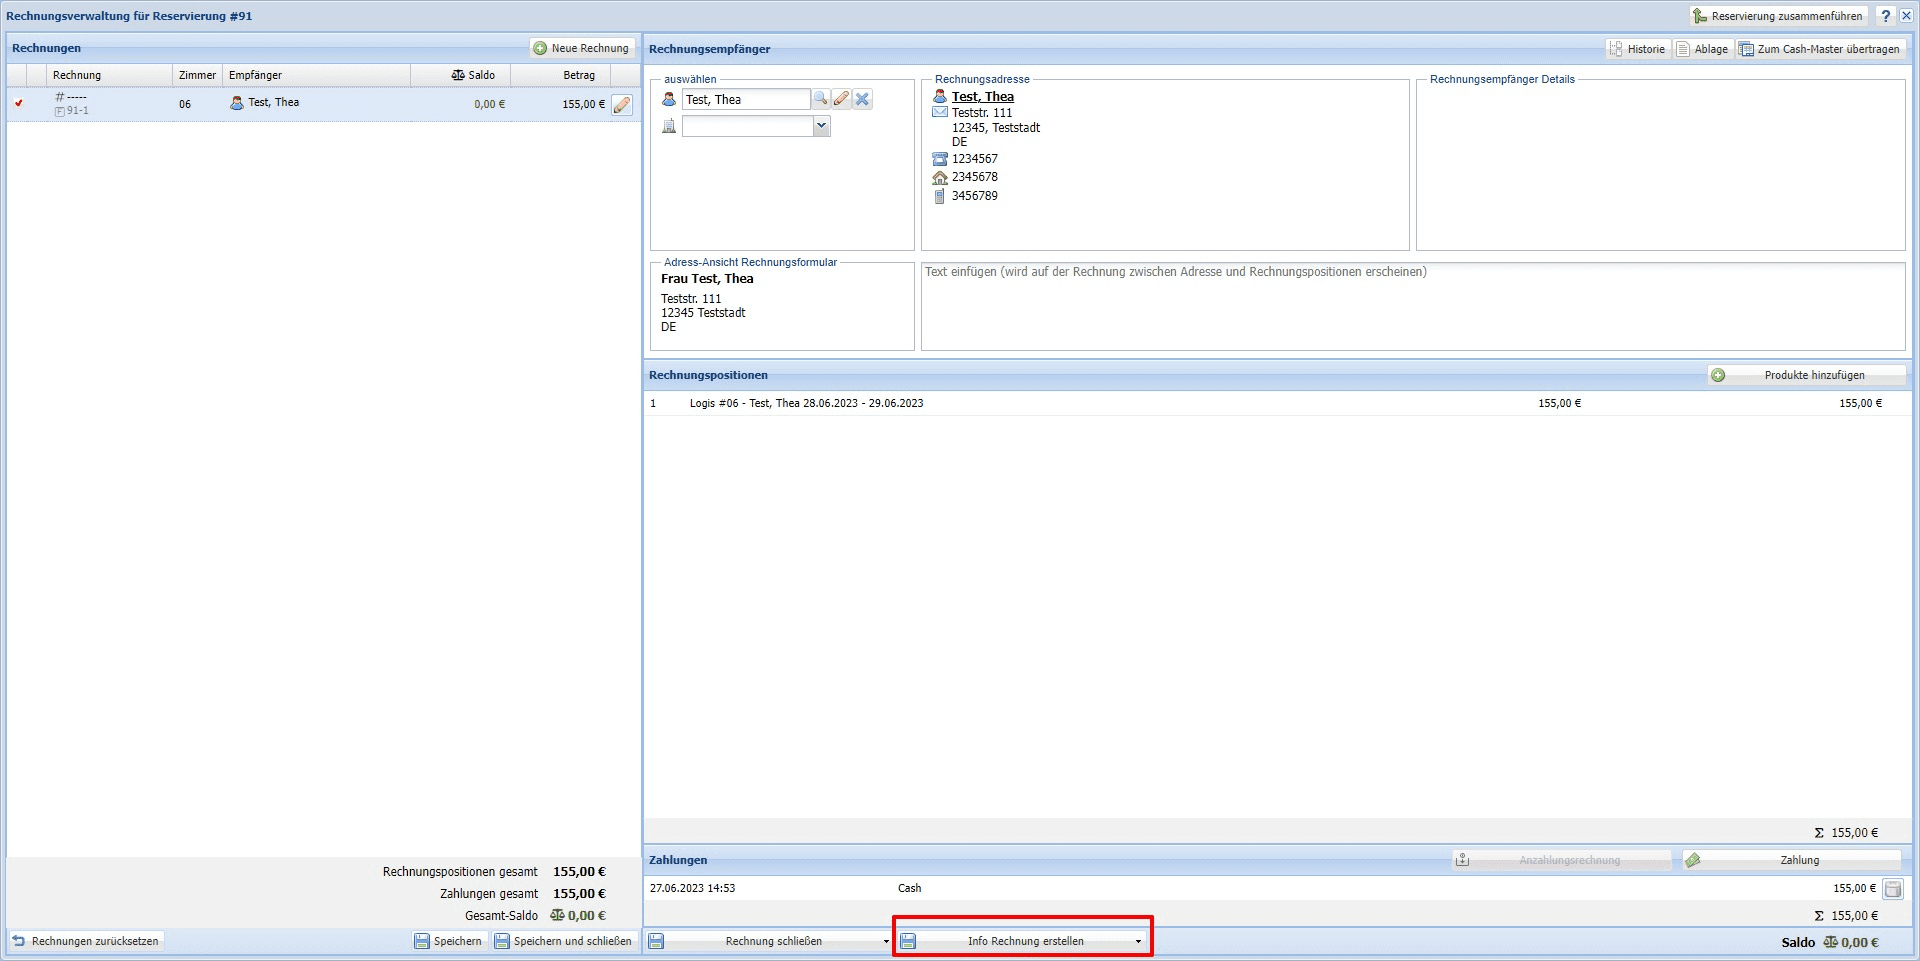
Task: Sort by the Saldo column header
Action: click(473, 75)
